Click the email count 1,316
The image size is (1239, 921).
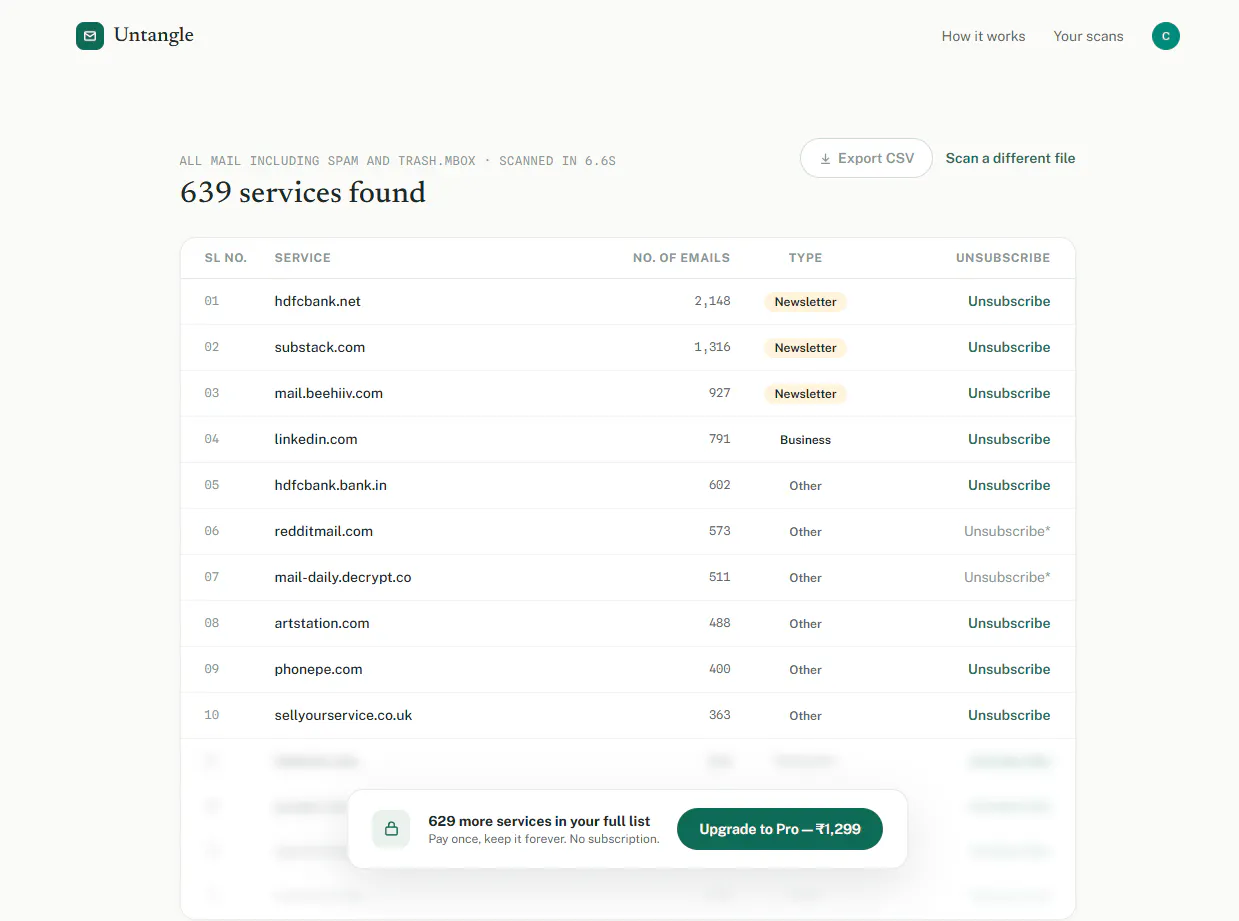tap(712, 347)
